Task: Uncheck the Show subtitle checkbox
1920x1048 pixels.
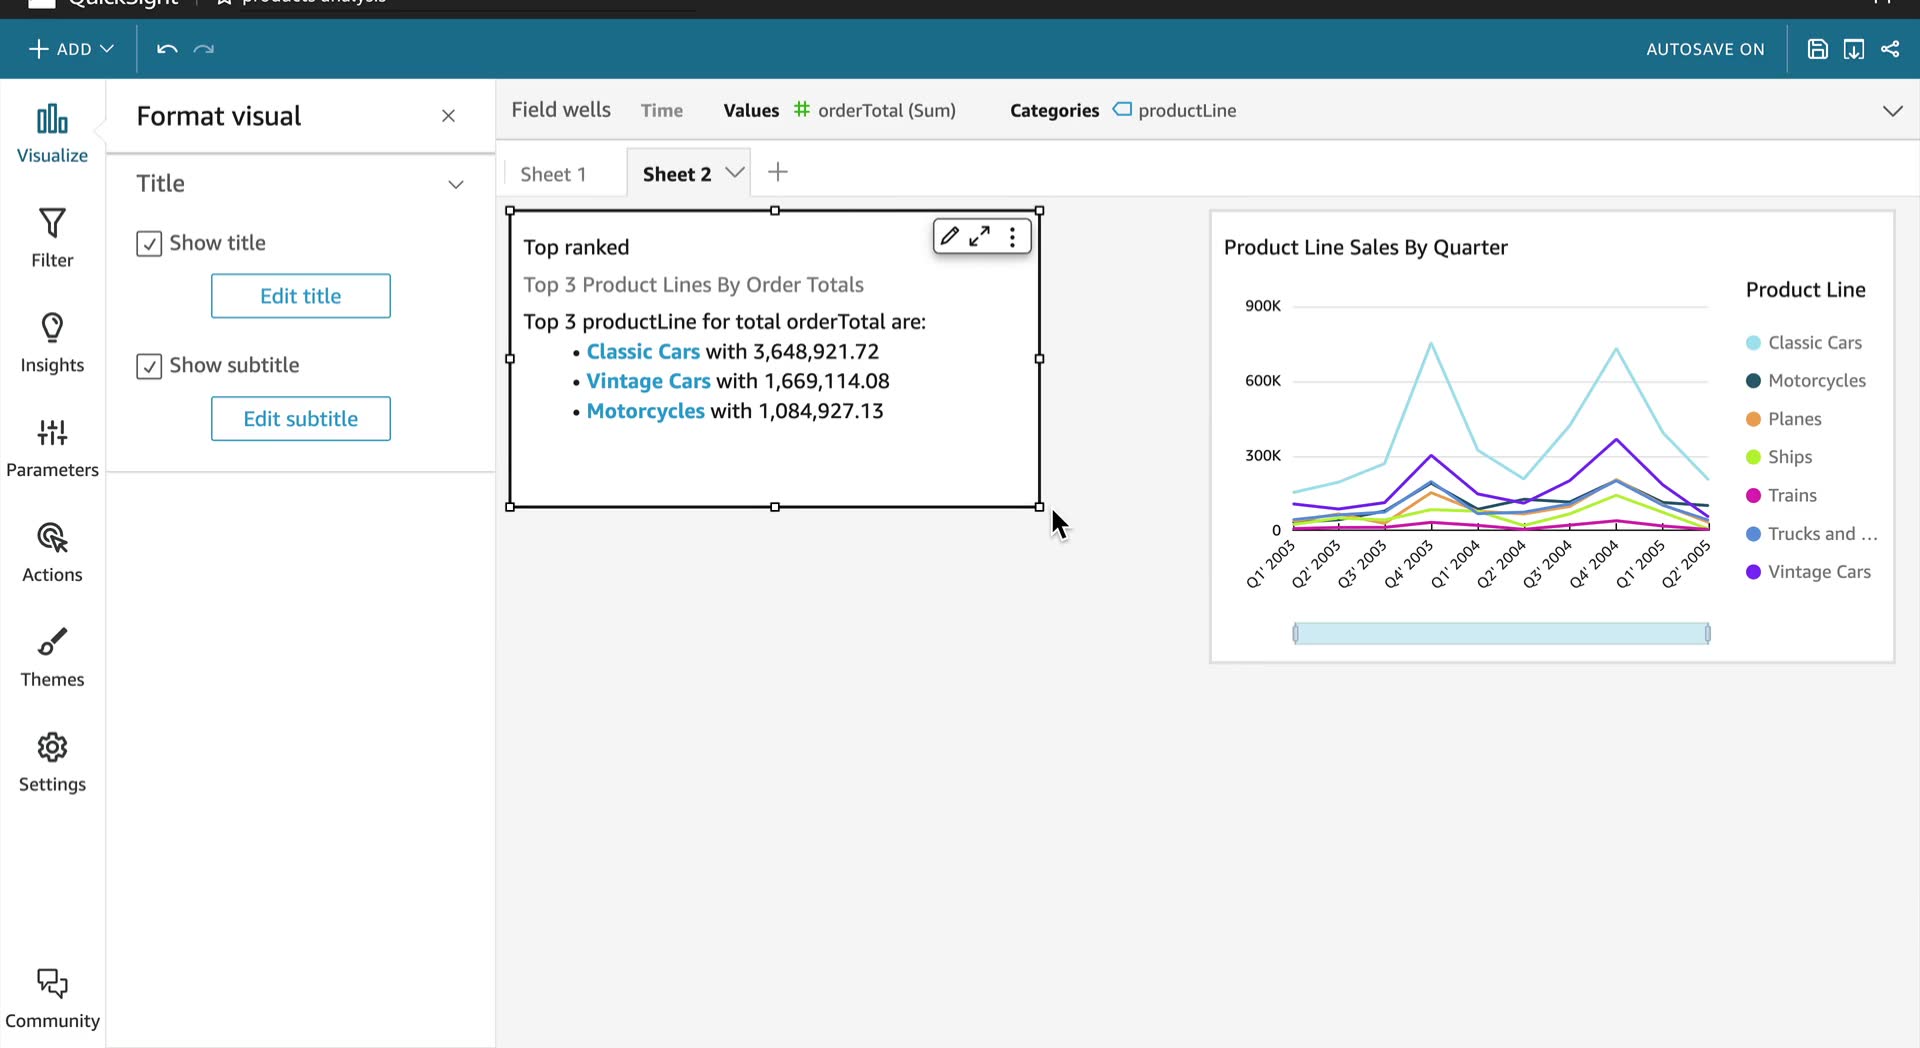Action: pyautogui.click(x=149, y=366)
